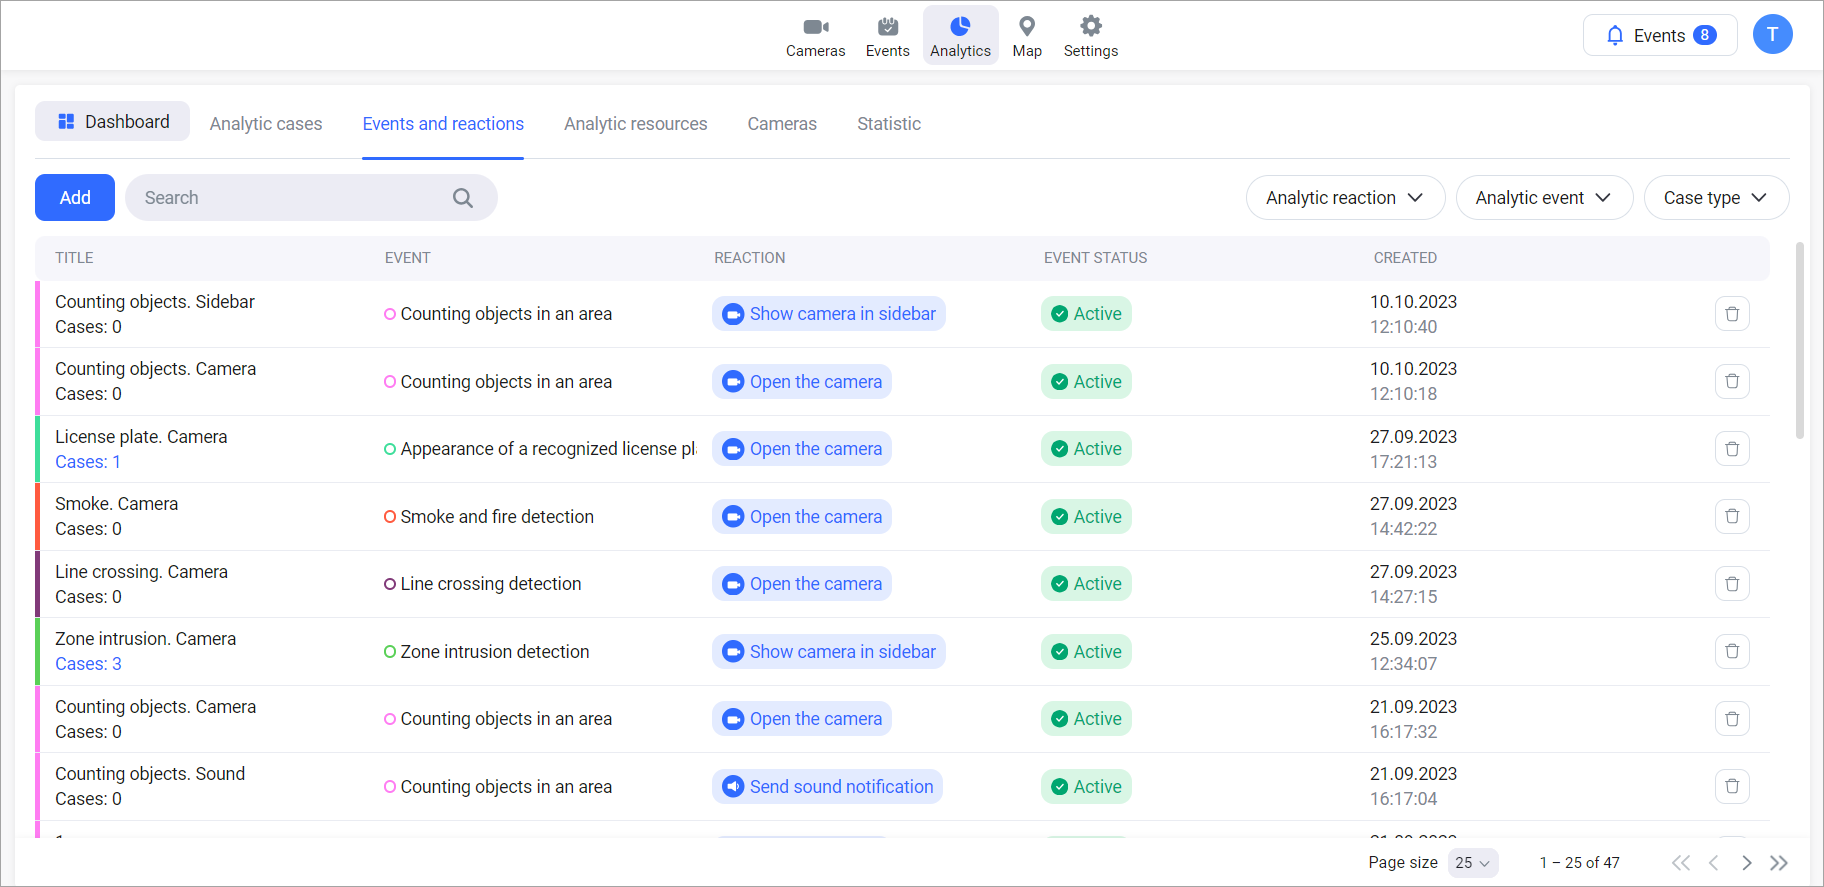Expand the Analytic reaction filter
Screen dimensions: 1824x887
pyautogui.click(x=1344, y=198)
